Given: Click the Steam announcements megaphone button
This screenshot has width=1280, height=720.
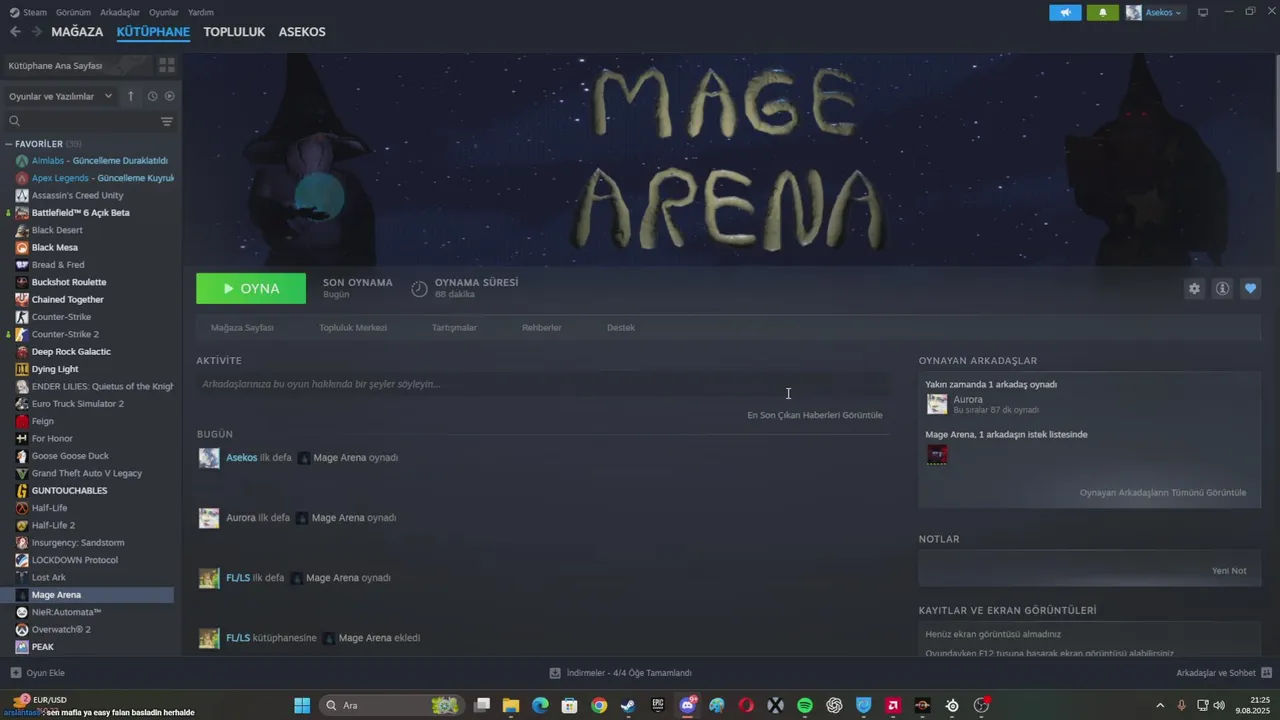Looking at the screenshot, I should [x=1065, y=12].
